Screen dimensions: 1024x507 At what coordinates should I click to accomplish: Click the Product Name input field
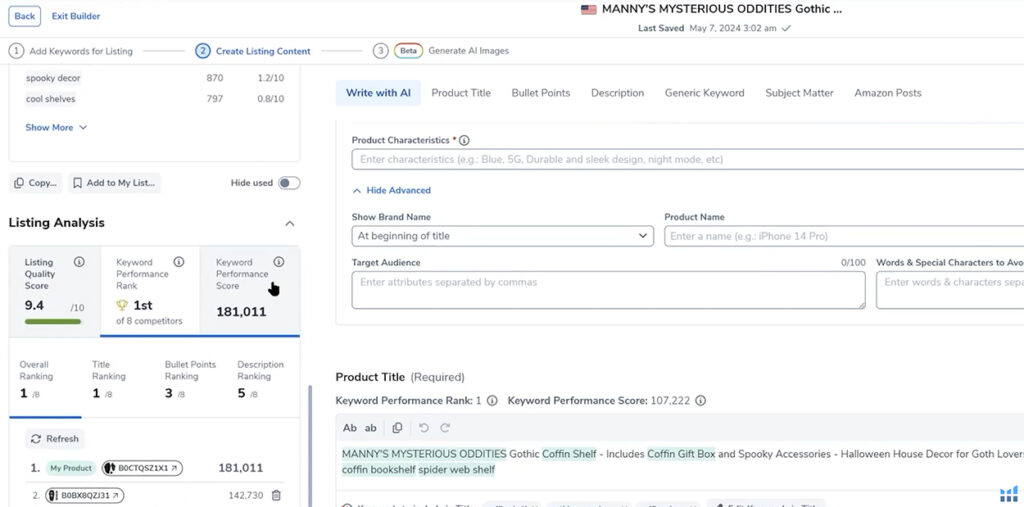coord(844,236)
